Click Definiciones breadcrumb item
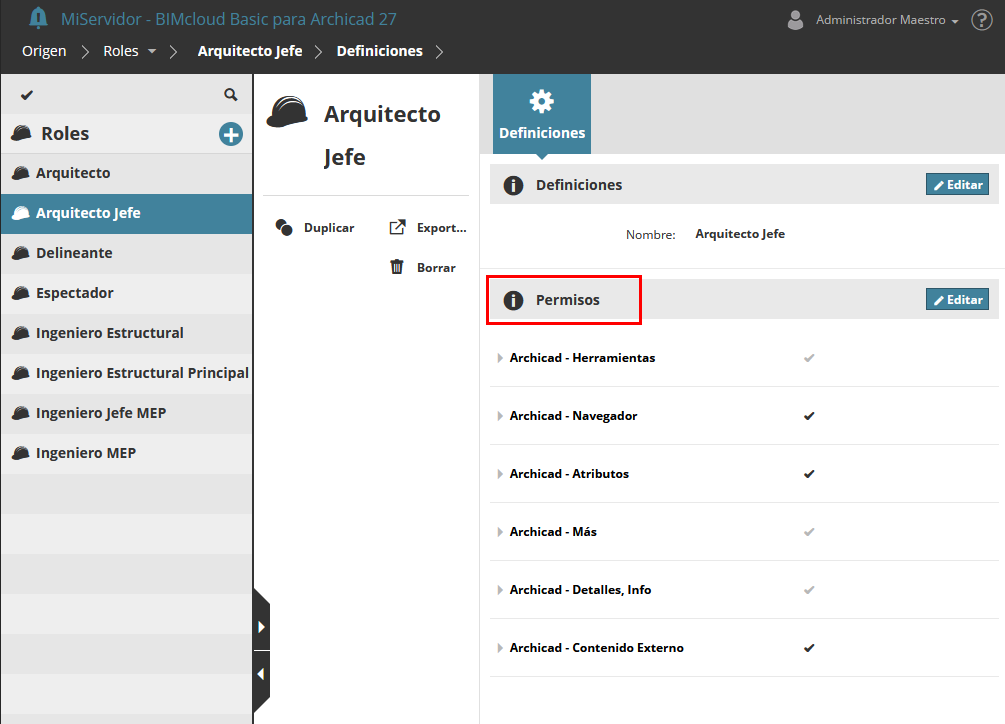Viewport: 1005px width, 724px height. pos(379,51)
